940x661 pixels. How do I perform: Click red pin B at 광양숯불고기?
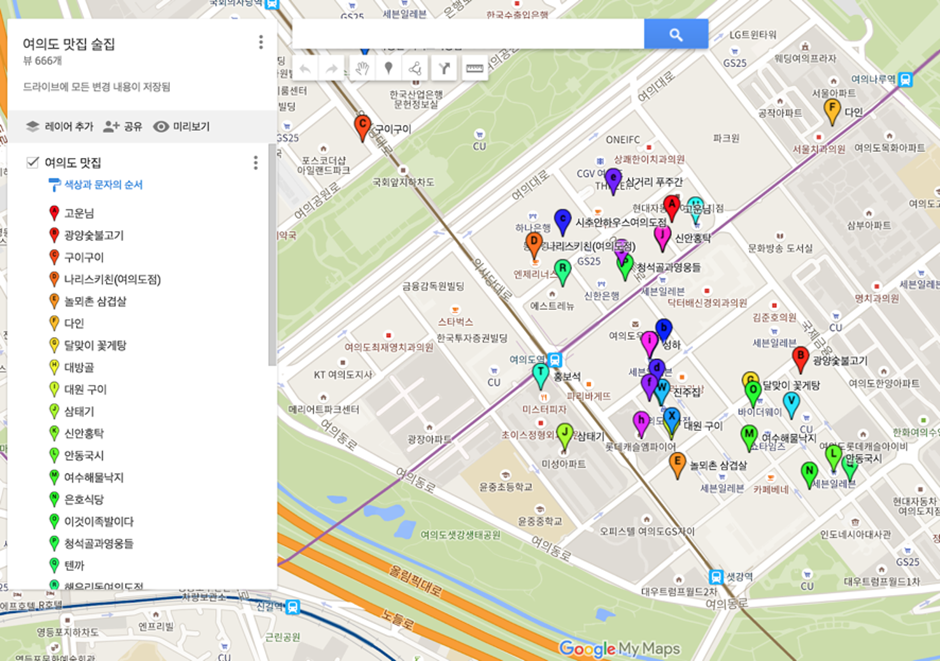coord(800,358)
